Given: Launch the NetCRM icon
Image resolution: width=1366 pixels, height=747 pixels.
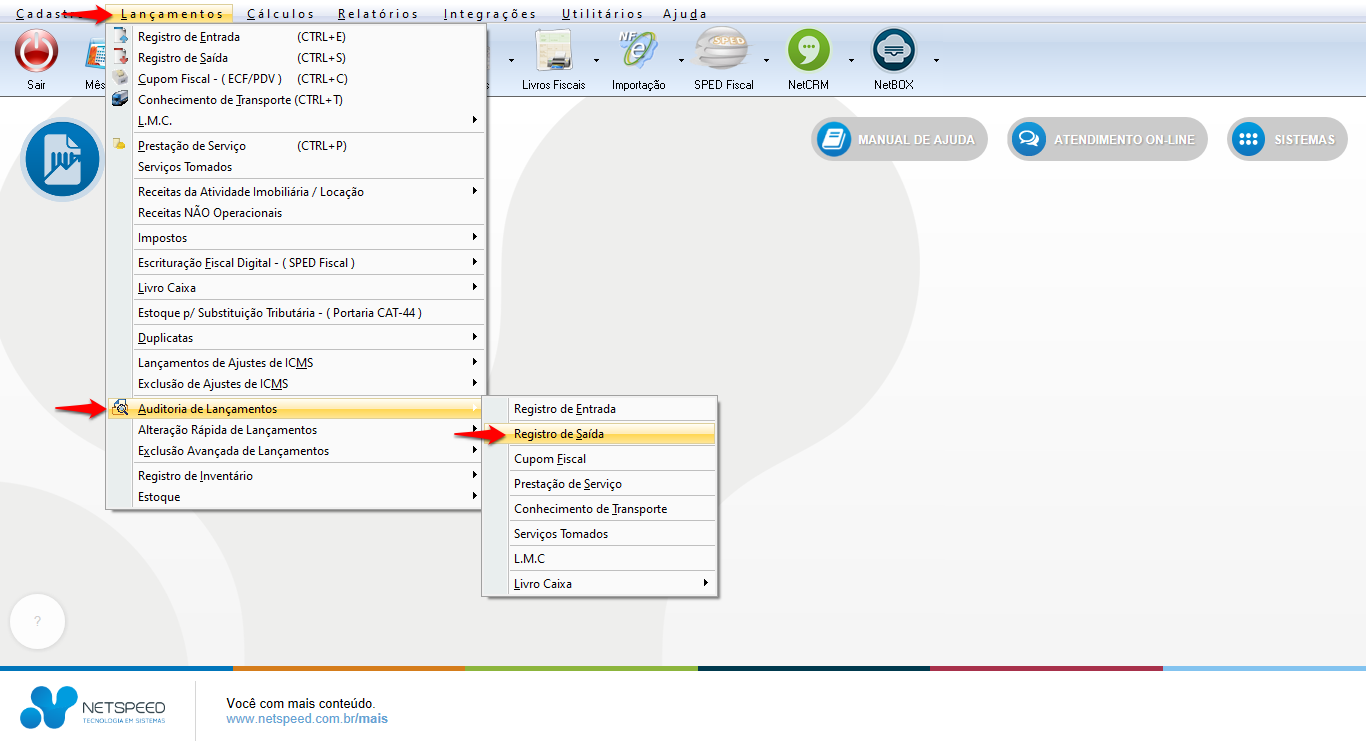Looking at the screenshot, I should (808, 52).
